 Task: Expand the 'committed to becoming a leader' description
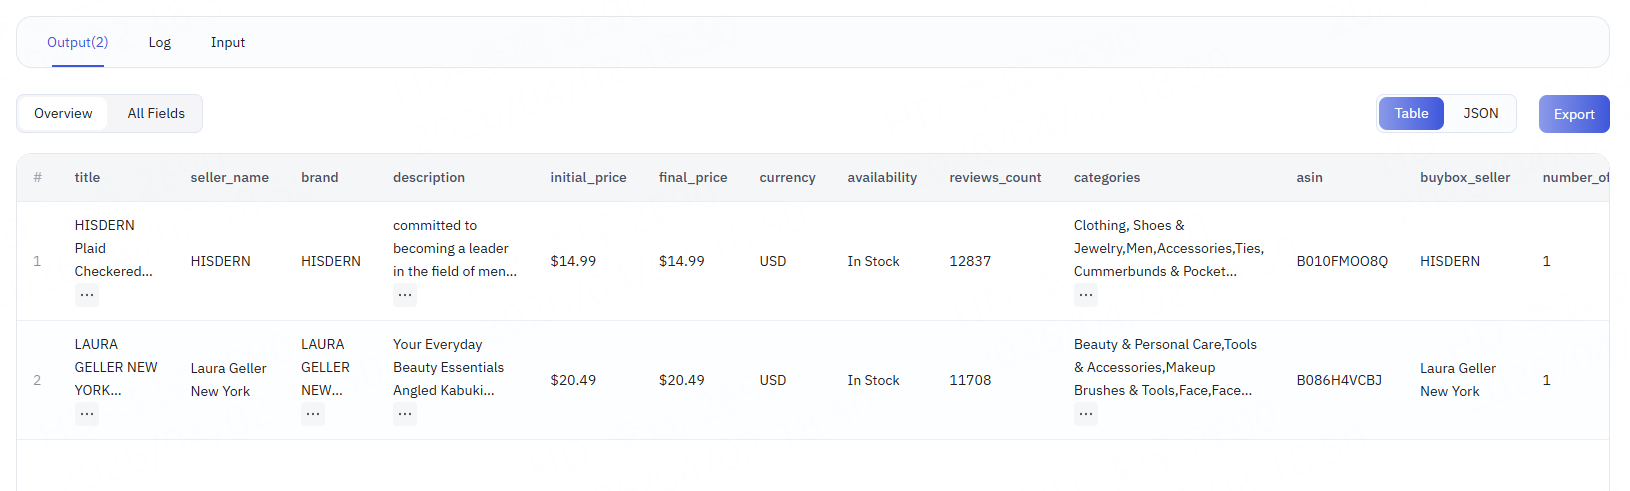pos(405,294)
